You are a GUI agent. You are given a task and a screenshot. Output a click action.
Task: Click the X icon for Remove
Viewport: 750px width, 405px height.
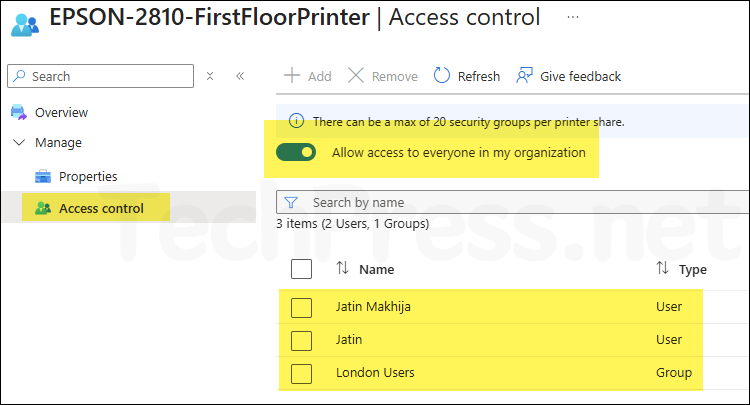point(355,76)
